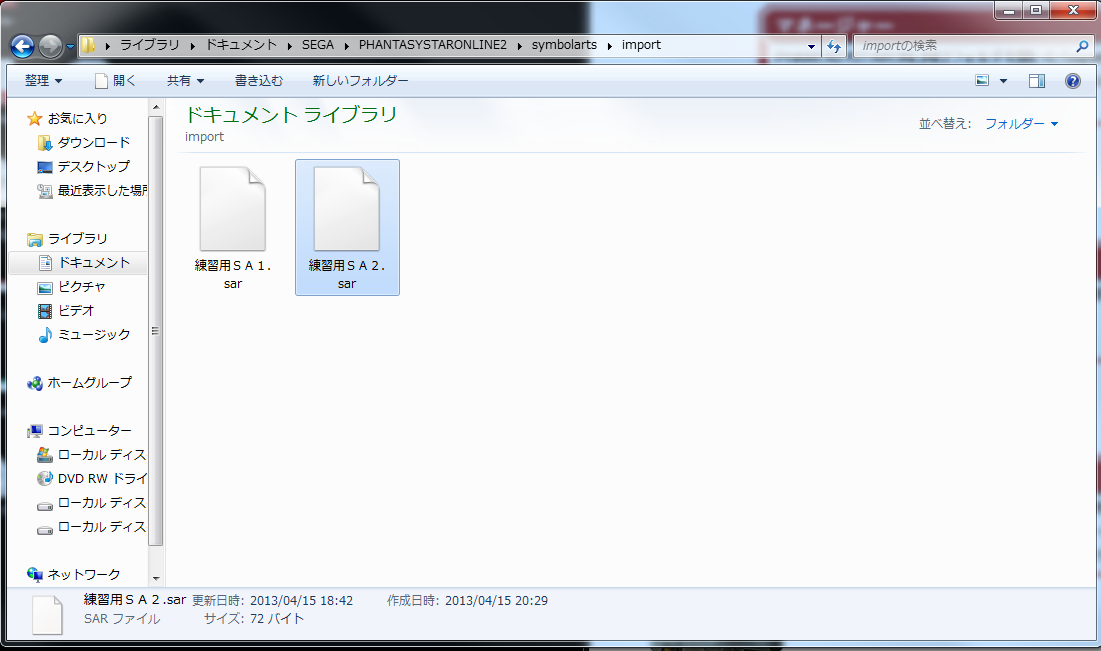1101x651 pixels.
Task: Click コンピューター in the navigation pane
Action: 89,430
